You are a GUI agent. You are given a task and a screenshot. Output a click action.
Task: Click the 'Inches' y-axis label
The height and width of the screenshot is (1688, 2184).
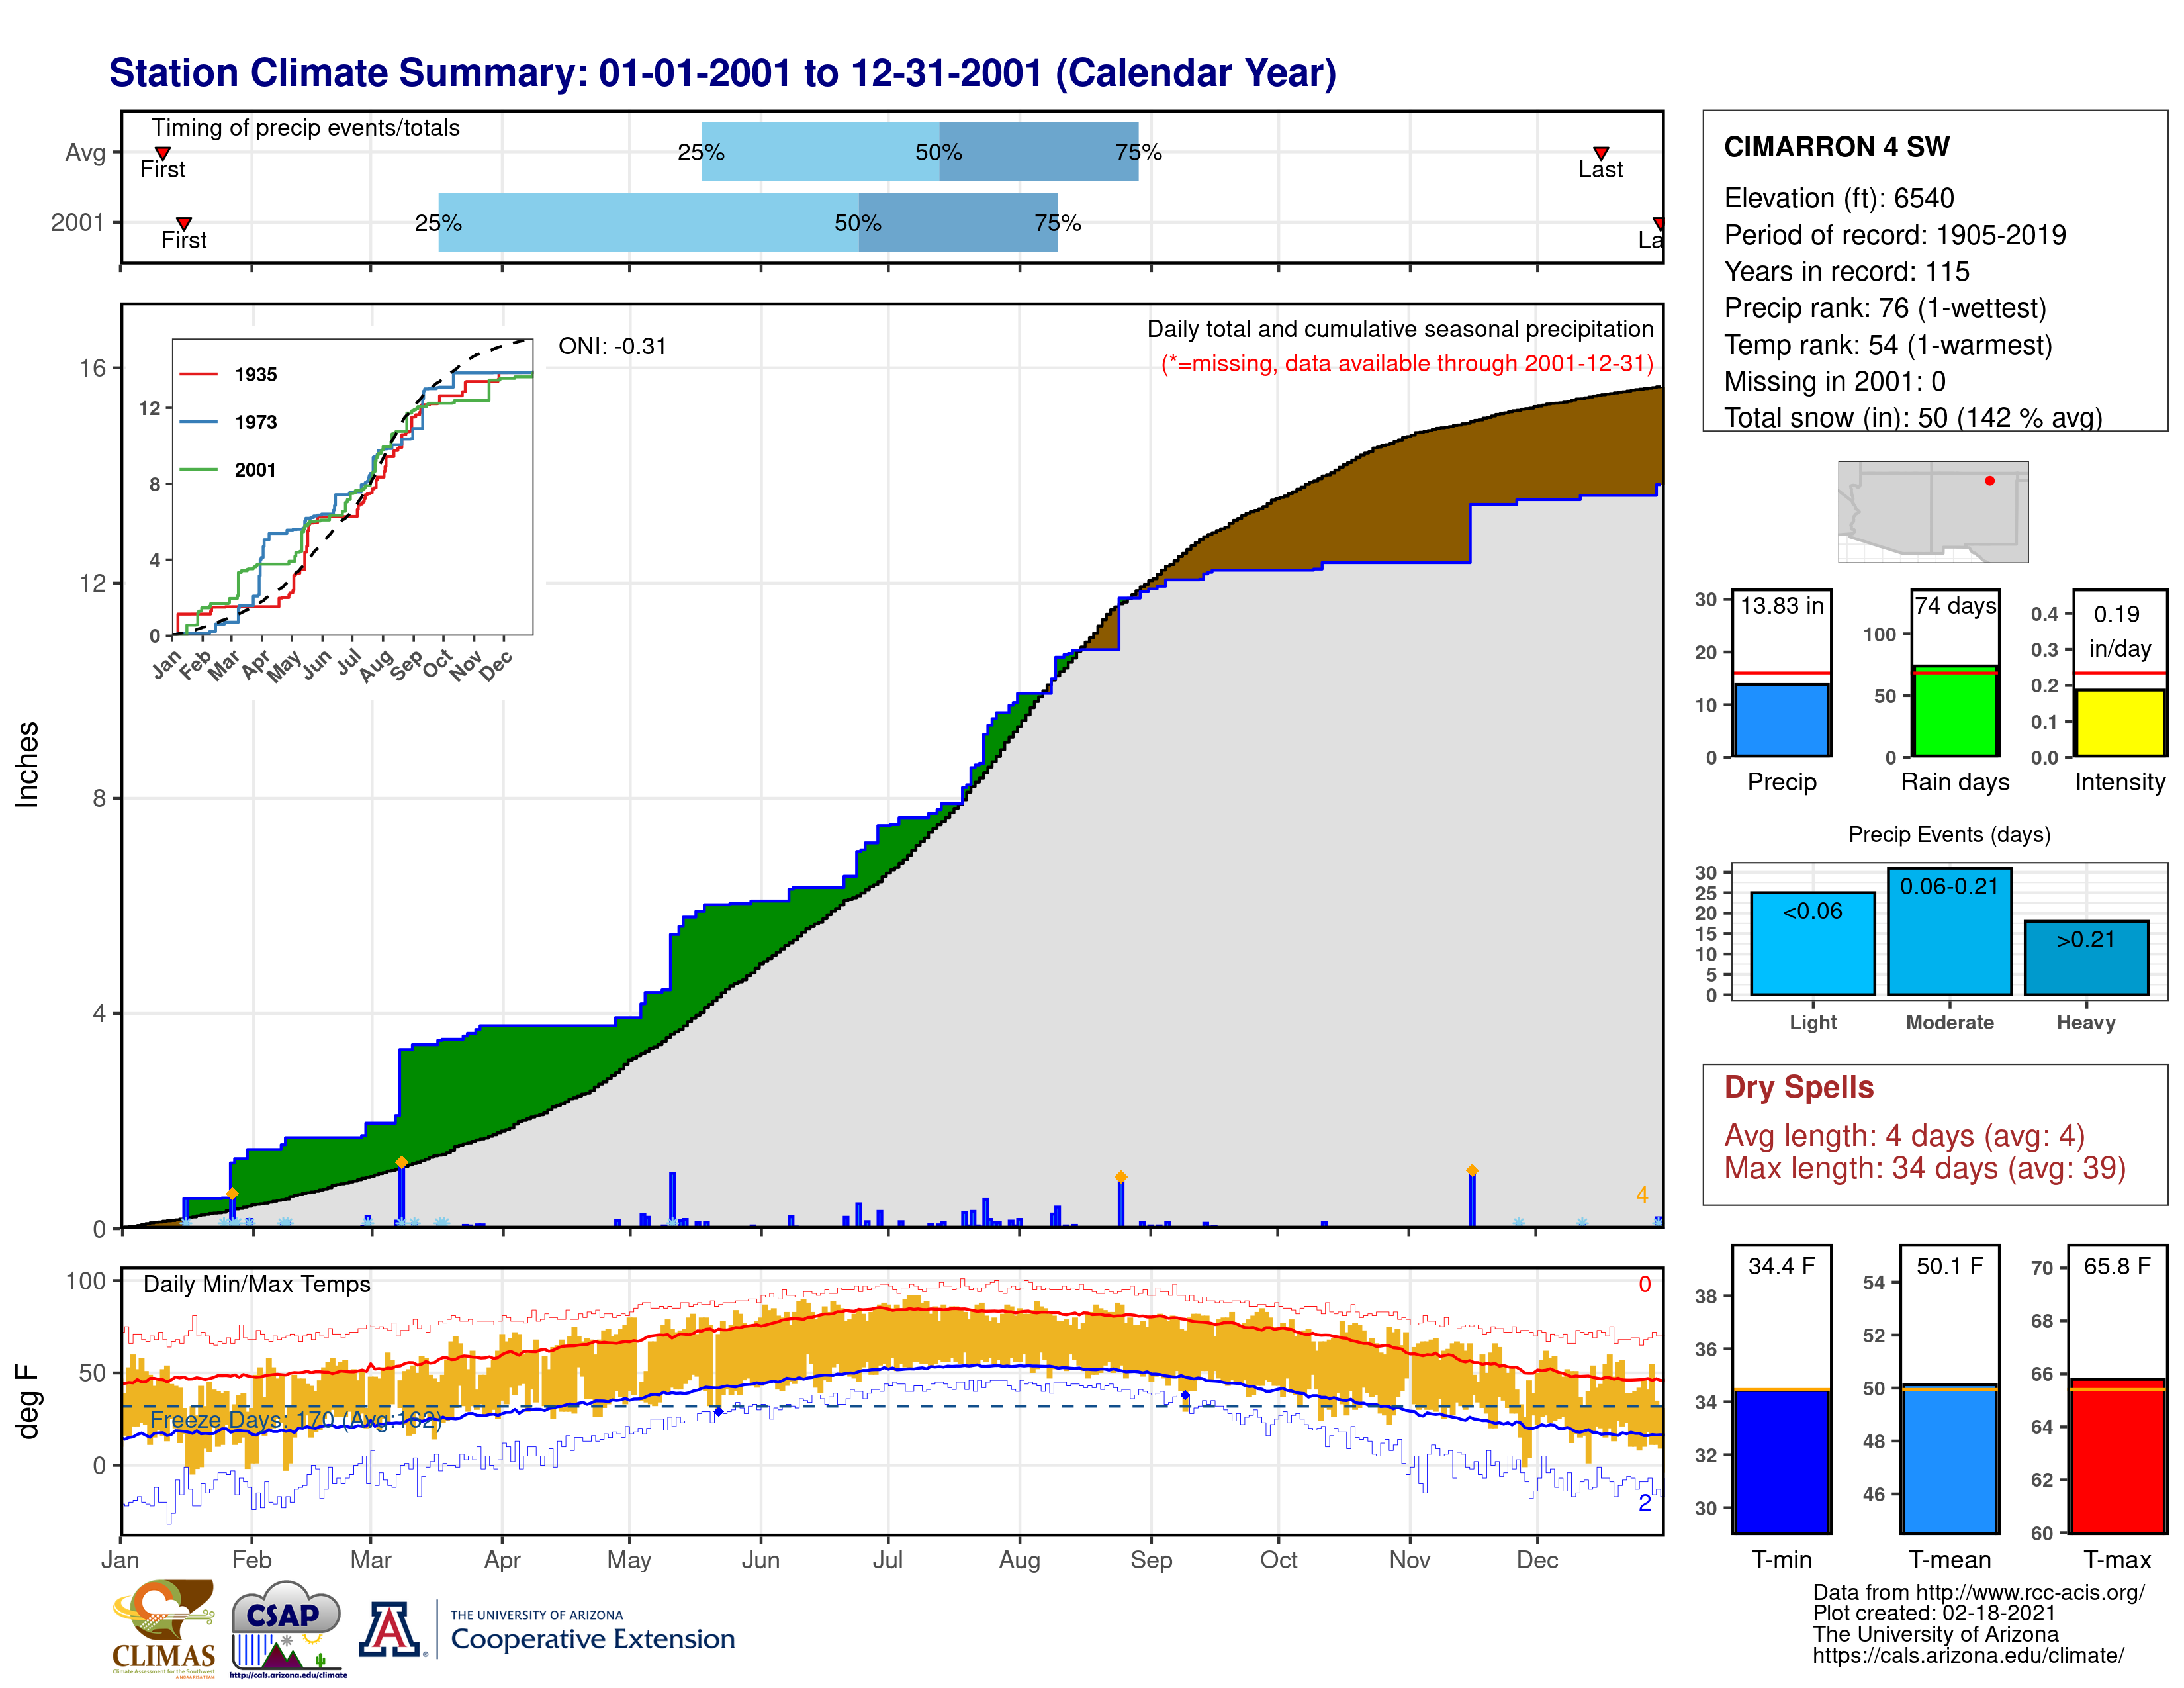(27, 764)
